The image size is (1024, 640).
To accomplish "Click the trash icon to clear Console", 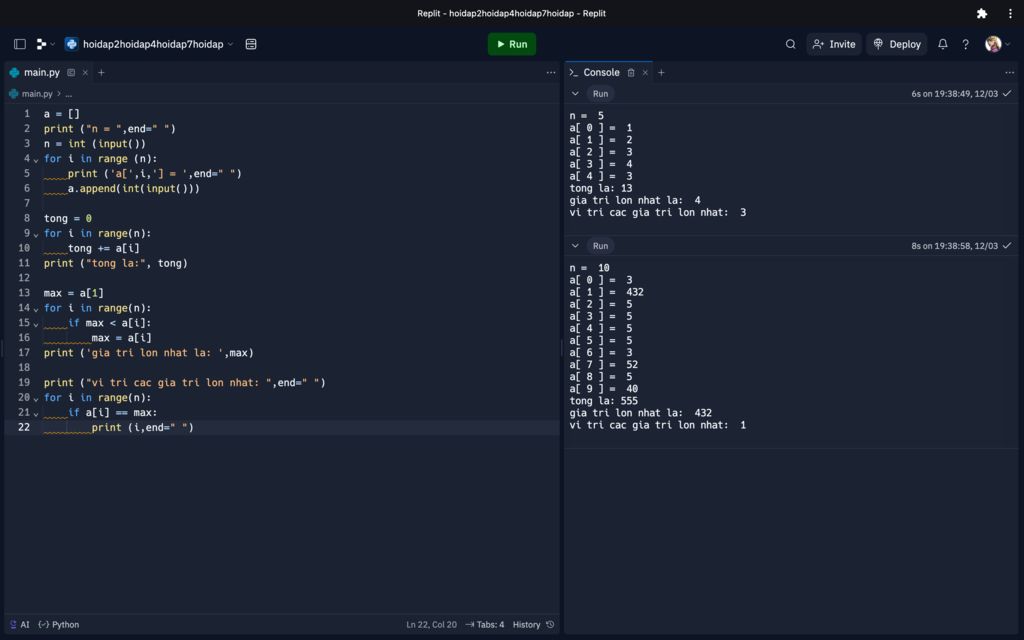I will [x=631, y=72].
